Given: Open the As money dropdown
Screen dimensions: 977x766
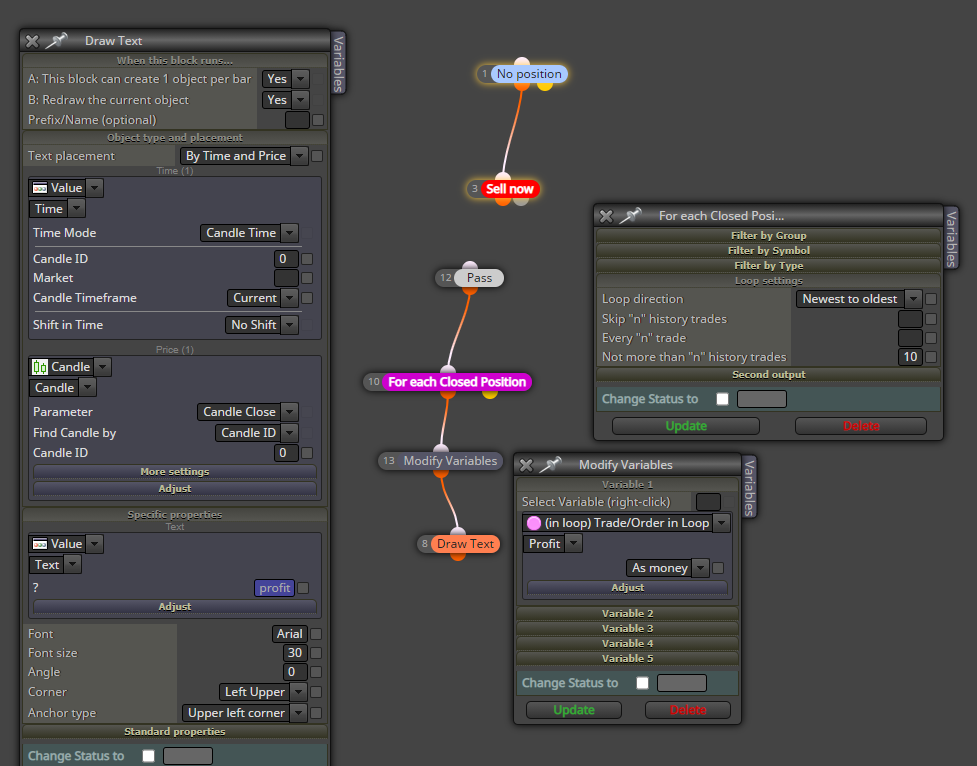Looking at the screenshot, I should click(x=667, y=568).
